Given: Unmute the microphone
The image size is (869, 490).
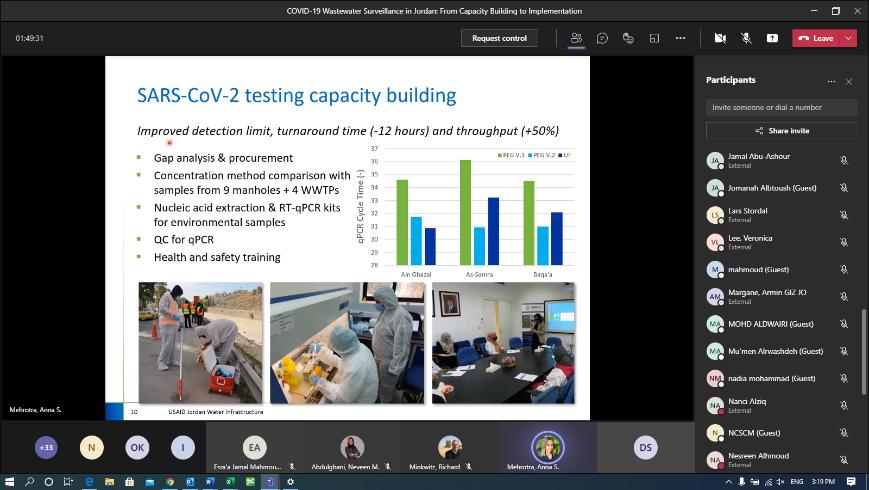Looking at the screenshot, I should (x=746, y=38).
